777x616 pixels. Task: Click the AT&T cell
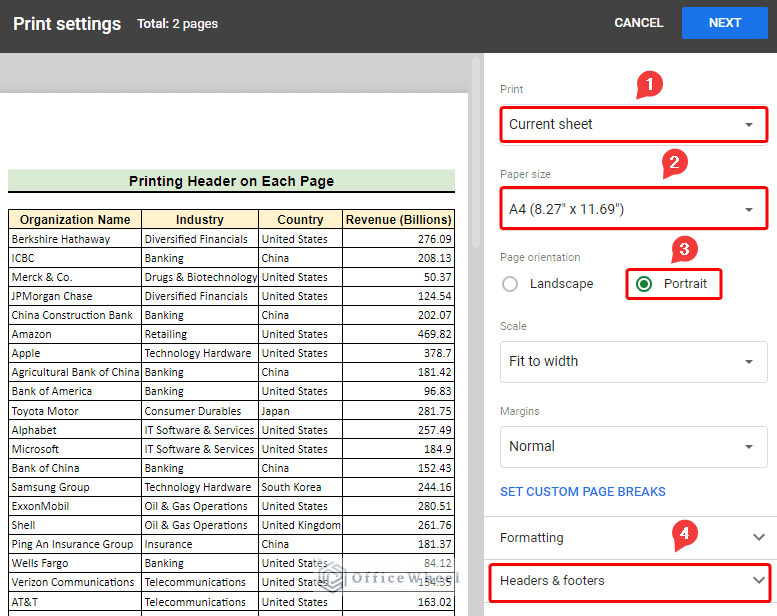pos(75,602)
